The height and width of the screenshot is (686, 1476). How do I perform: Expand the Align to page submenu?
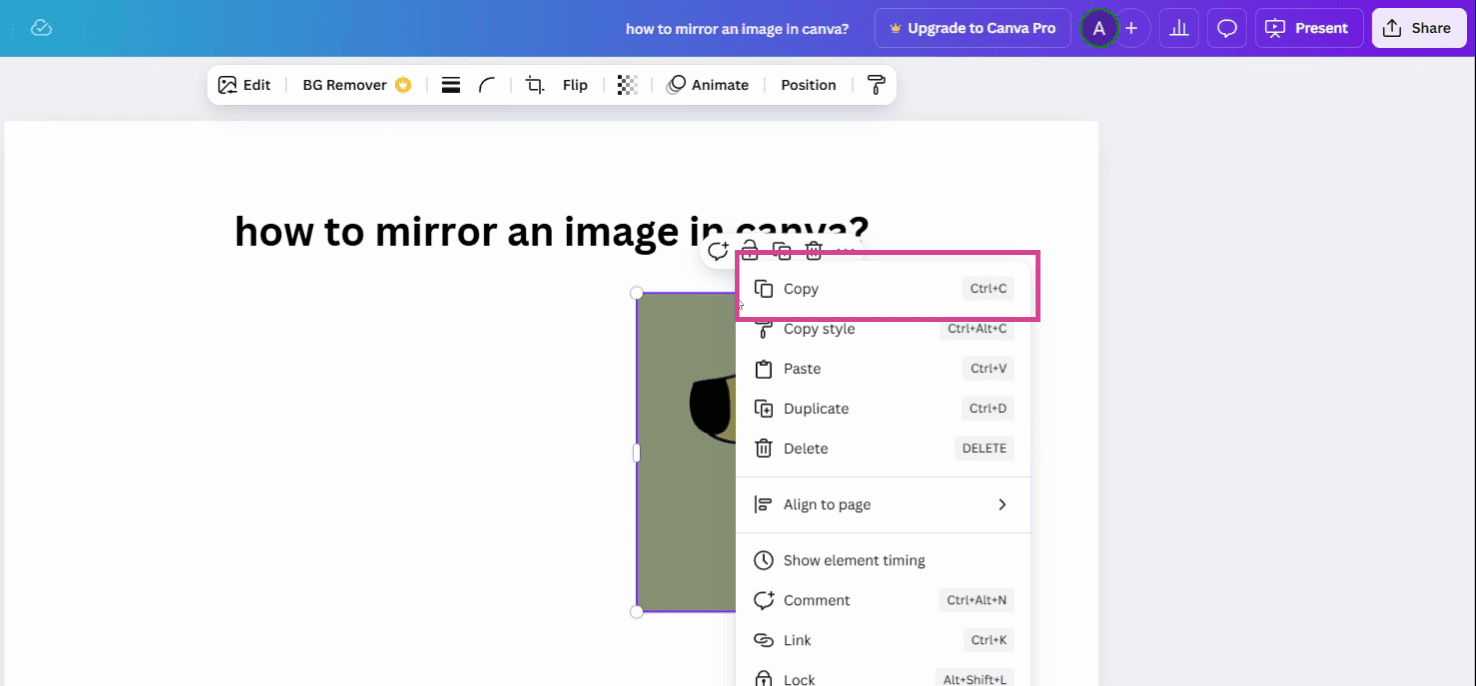point(884,505)
